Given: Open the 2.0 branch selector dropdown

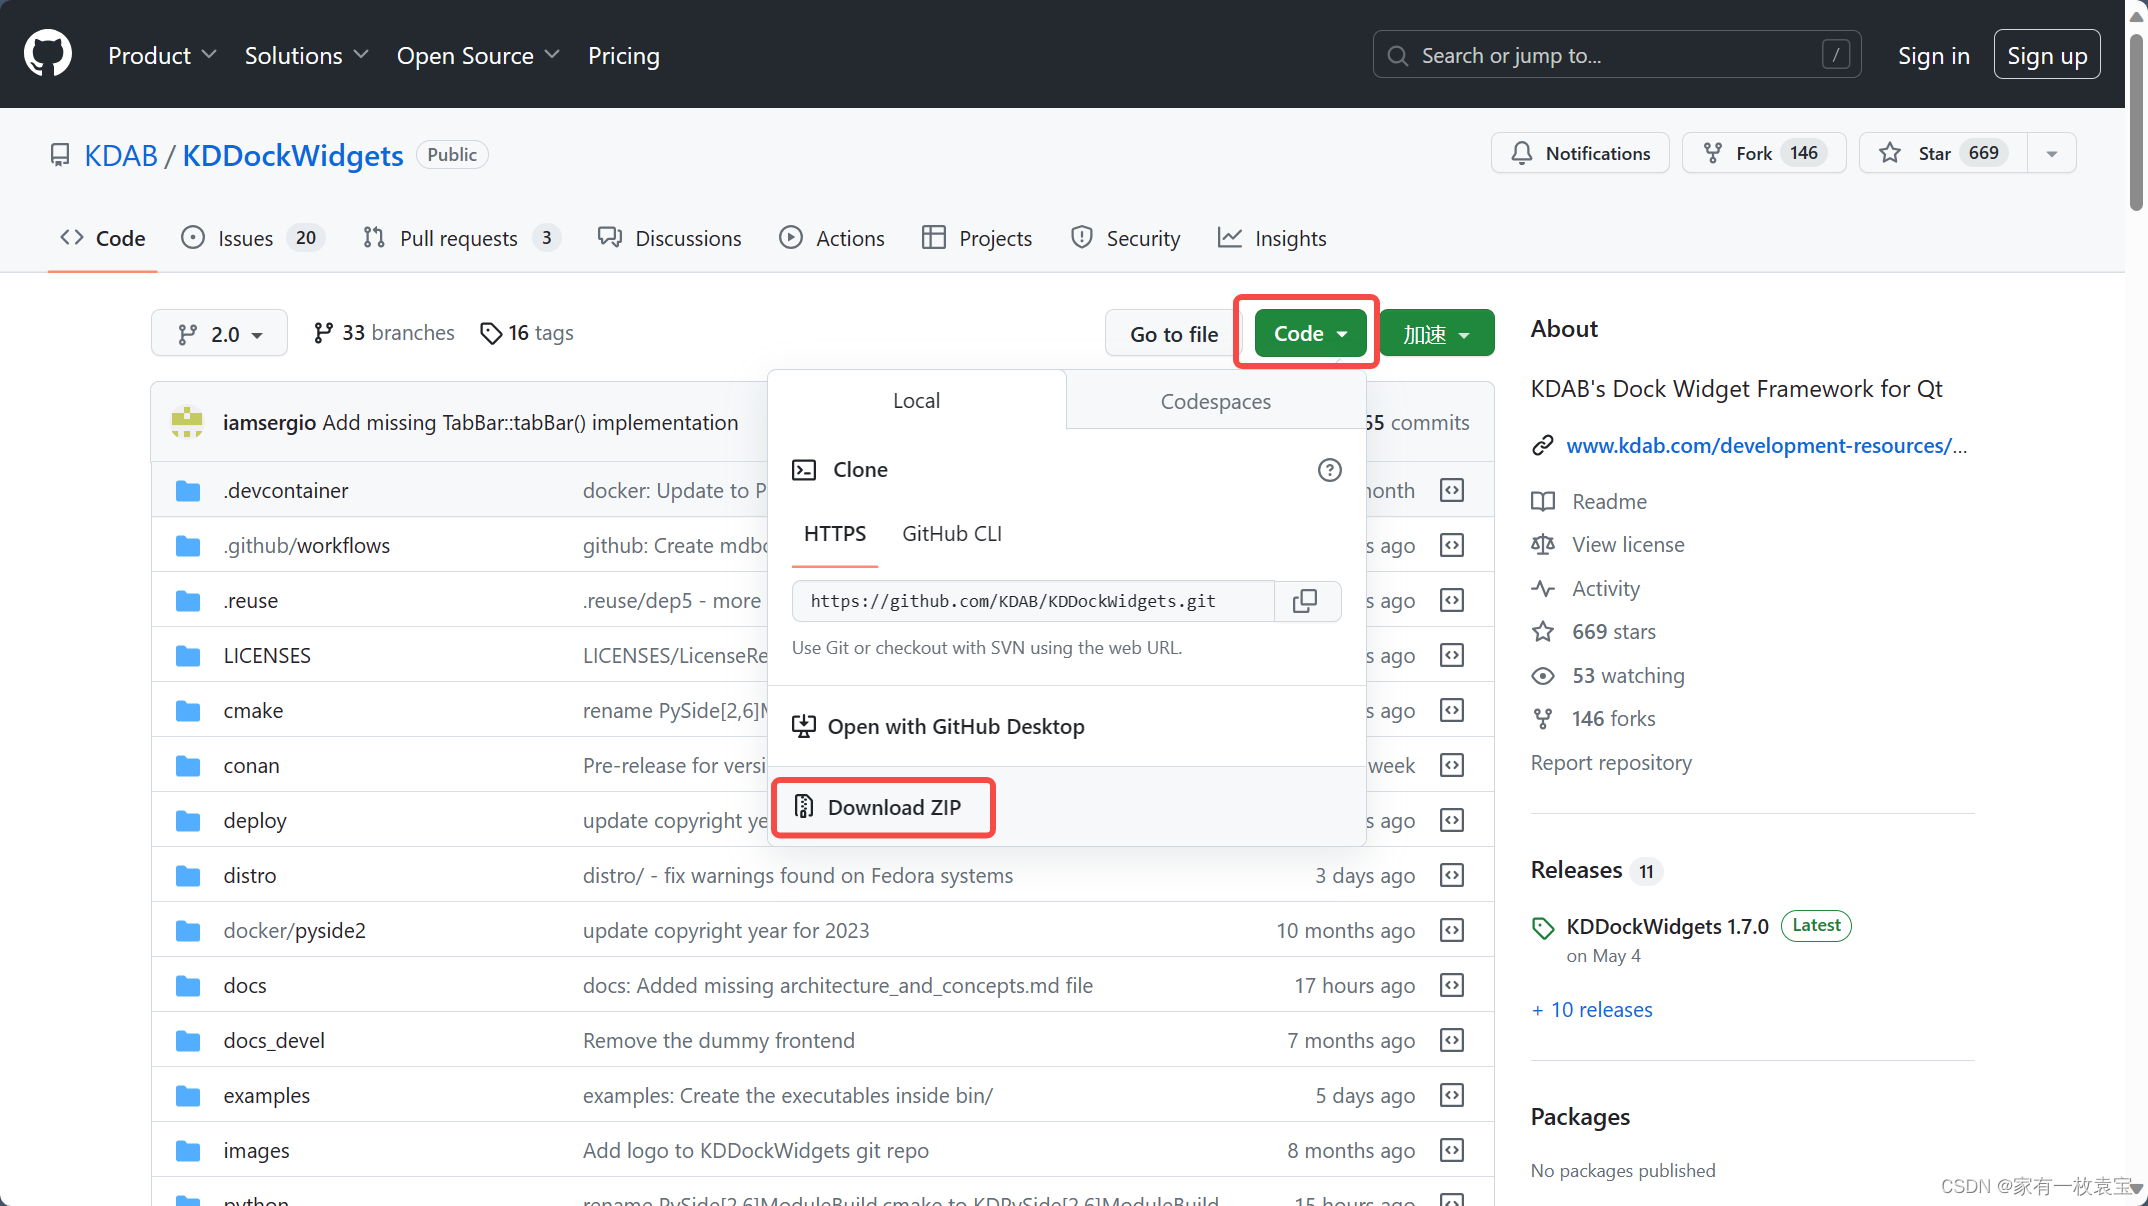Looking at the screenshot, I should 219,333.
